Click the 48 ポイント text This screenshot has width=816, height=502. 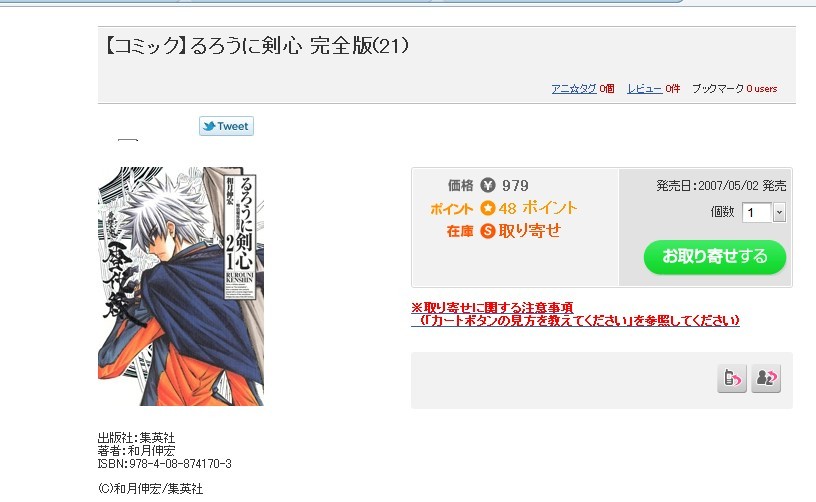click(x=538, y=208)
